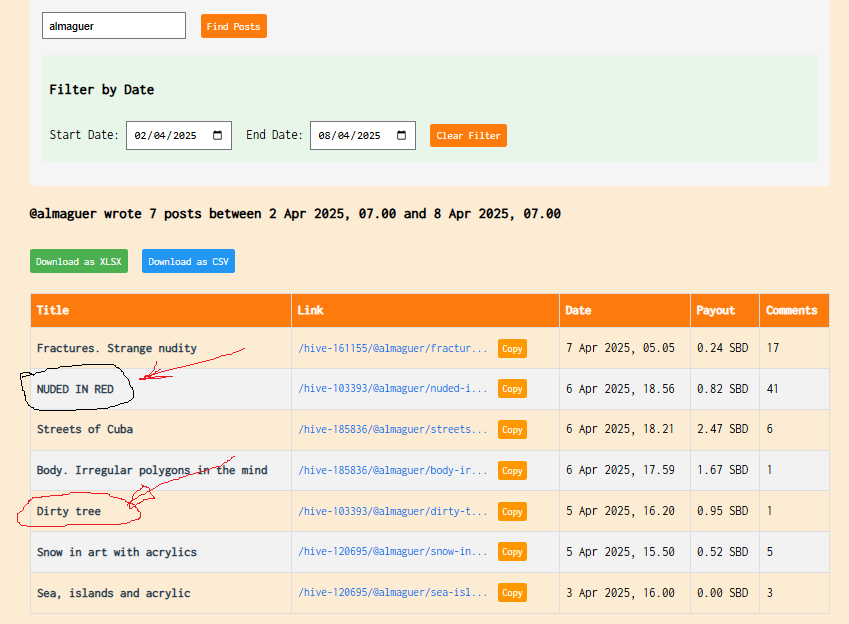Click Download as XLSX button
This screenshot has height=624, width=849.
click(x=79, y=261)
